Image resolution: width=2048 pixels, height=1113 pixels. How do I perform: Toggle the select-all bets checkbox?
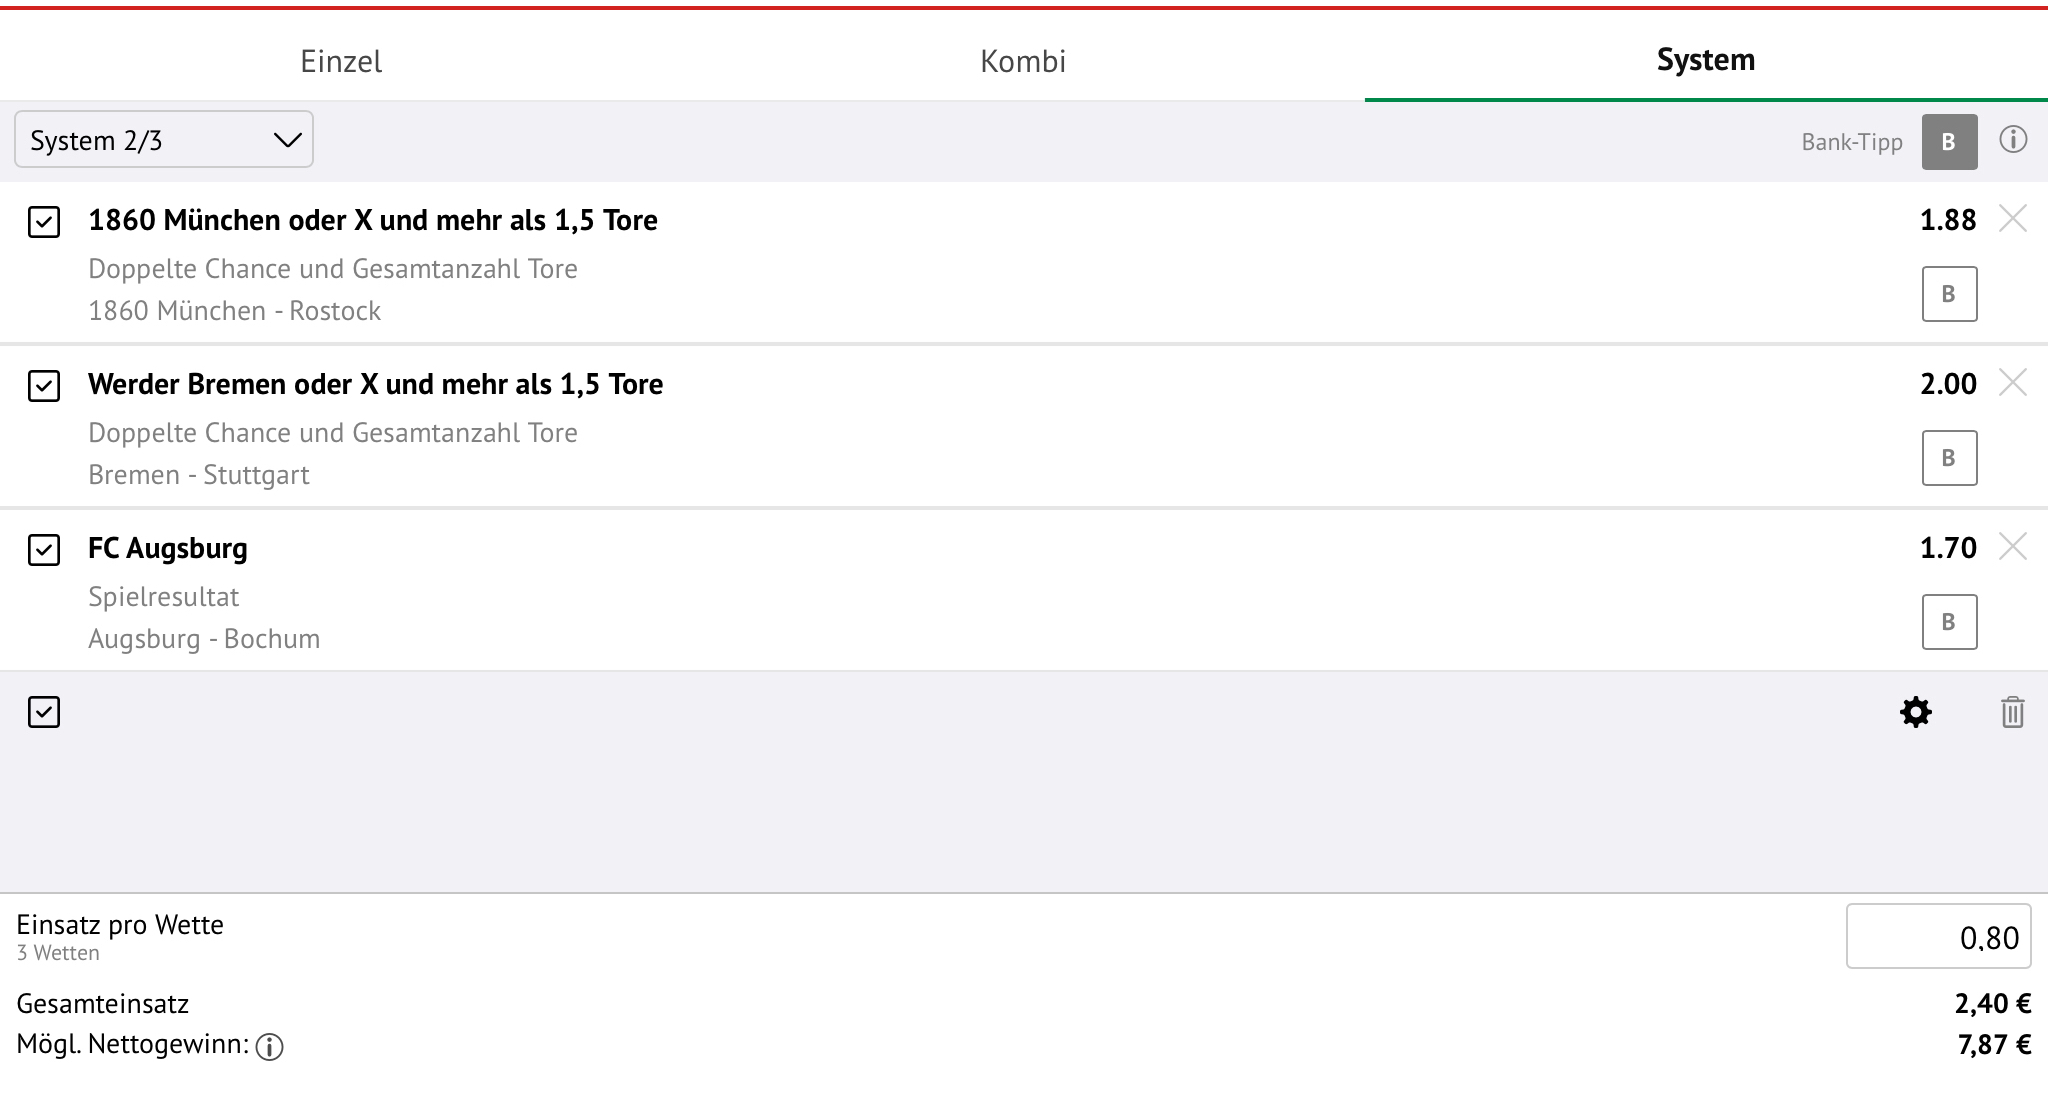44,712
